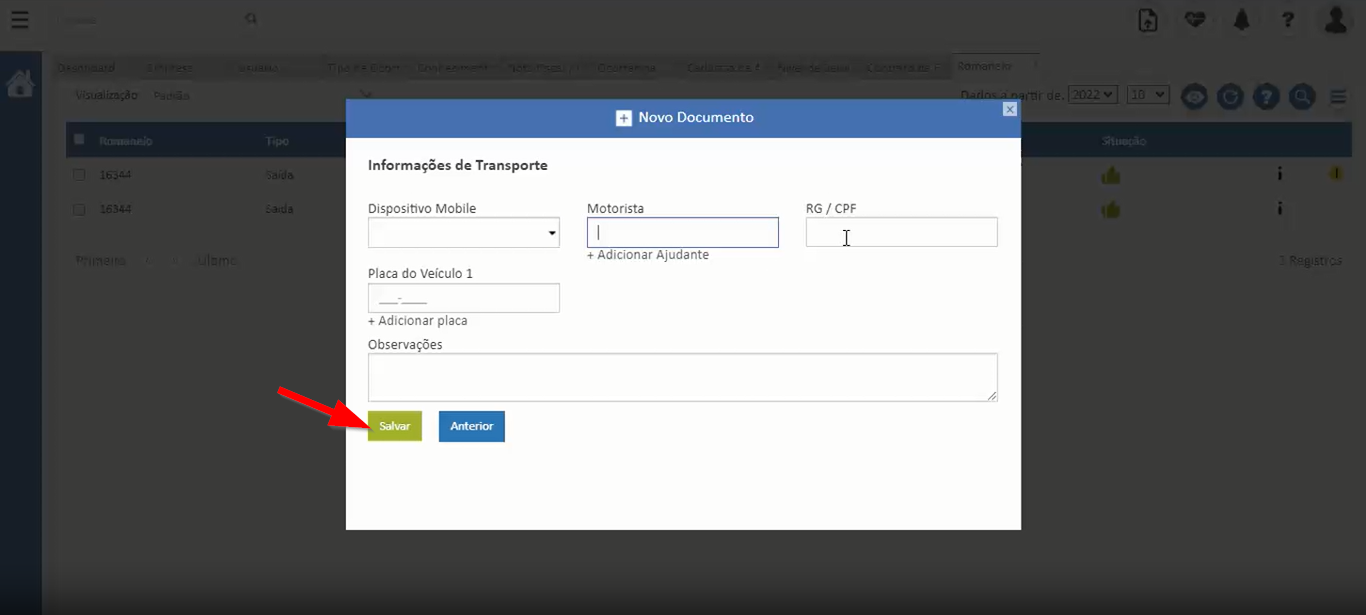This screenshot has width=1366, height=615.
Task: Check the first 16344 row checkbox
Action: pyautogui.click(x=79, y=175)
